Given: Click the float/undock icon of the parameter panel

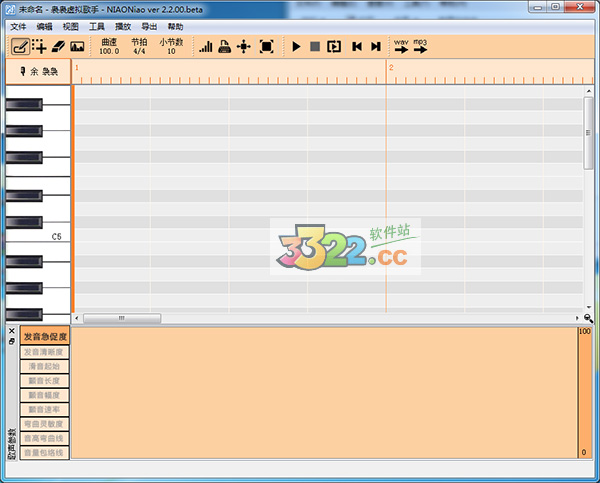Looking at the screenshot, I should coord(11,341).
